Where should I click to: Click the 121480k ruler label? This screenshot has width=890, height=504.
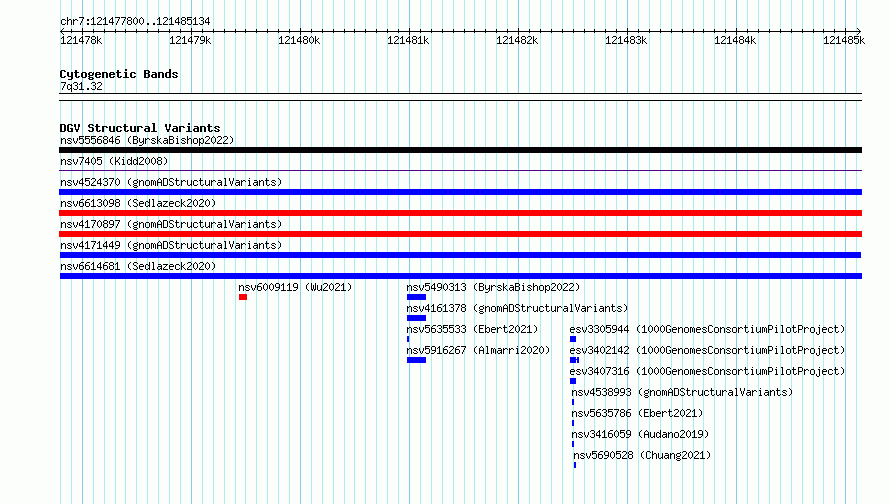click(299, 40)
